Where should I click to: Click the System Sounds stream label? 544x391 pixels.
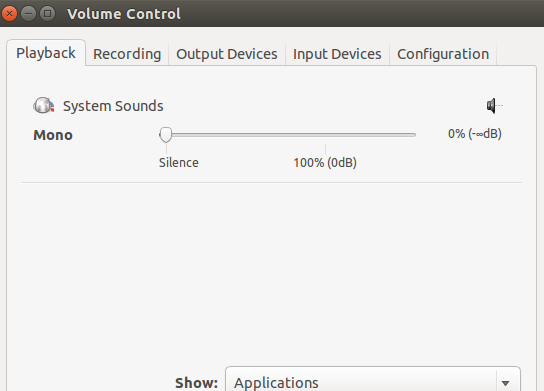pyautogui.click(x=113, y=106)
